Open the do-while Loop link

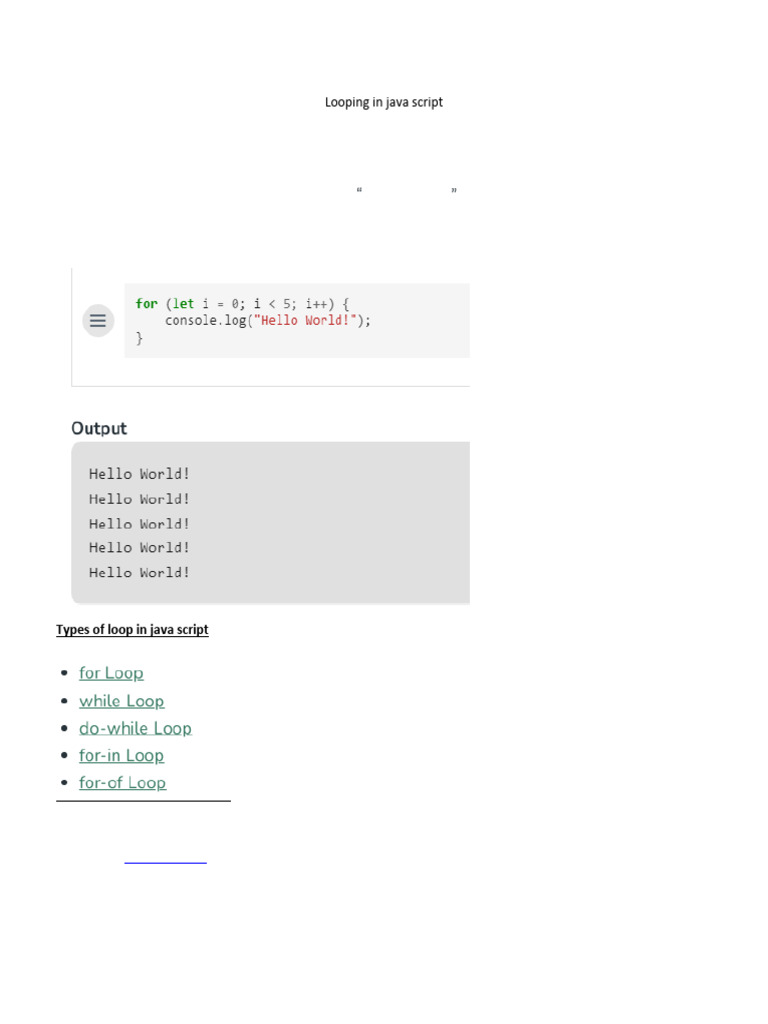click(x=135, y=728)
